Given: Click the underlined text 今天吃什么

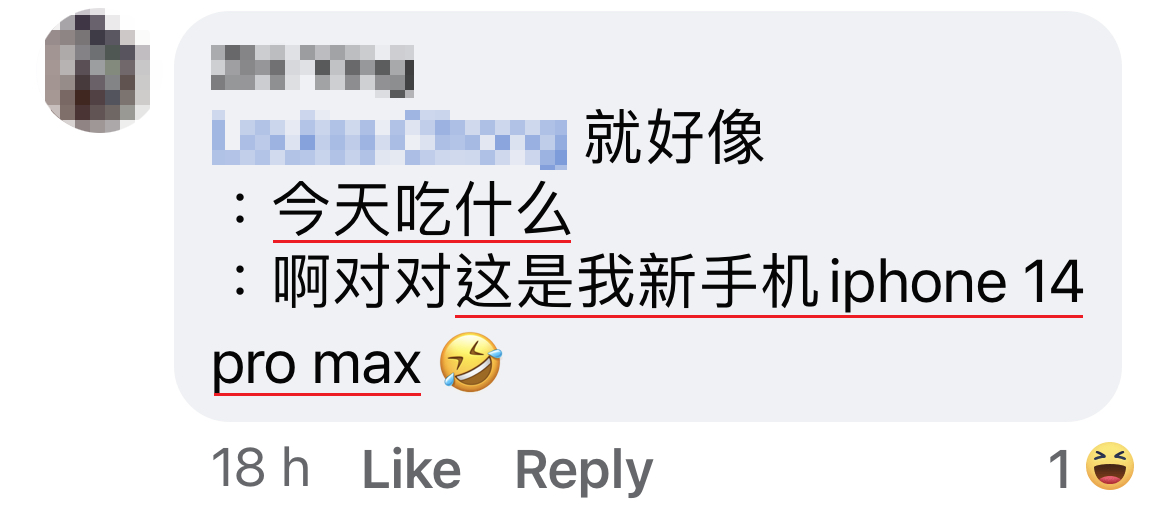Looking at the screenshot, I should 422,211.
